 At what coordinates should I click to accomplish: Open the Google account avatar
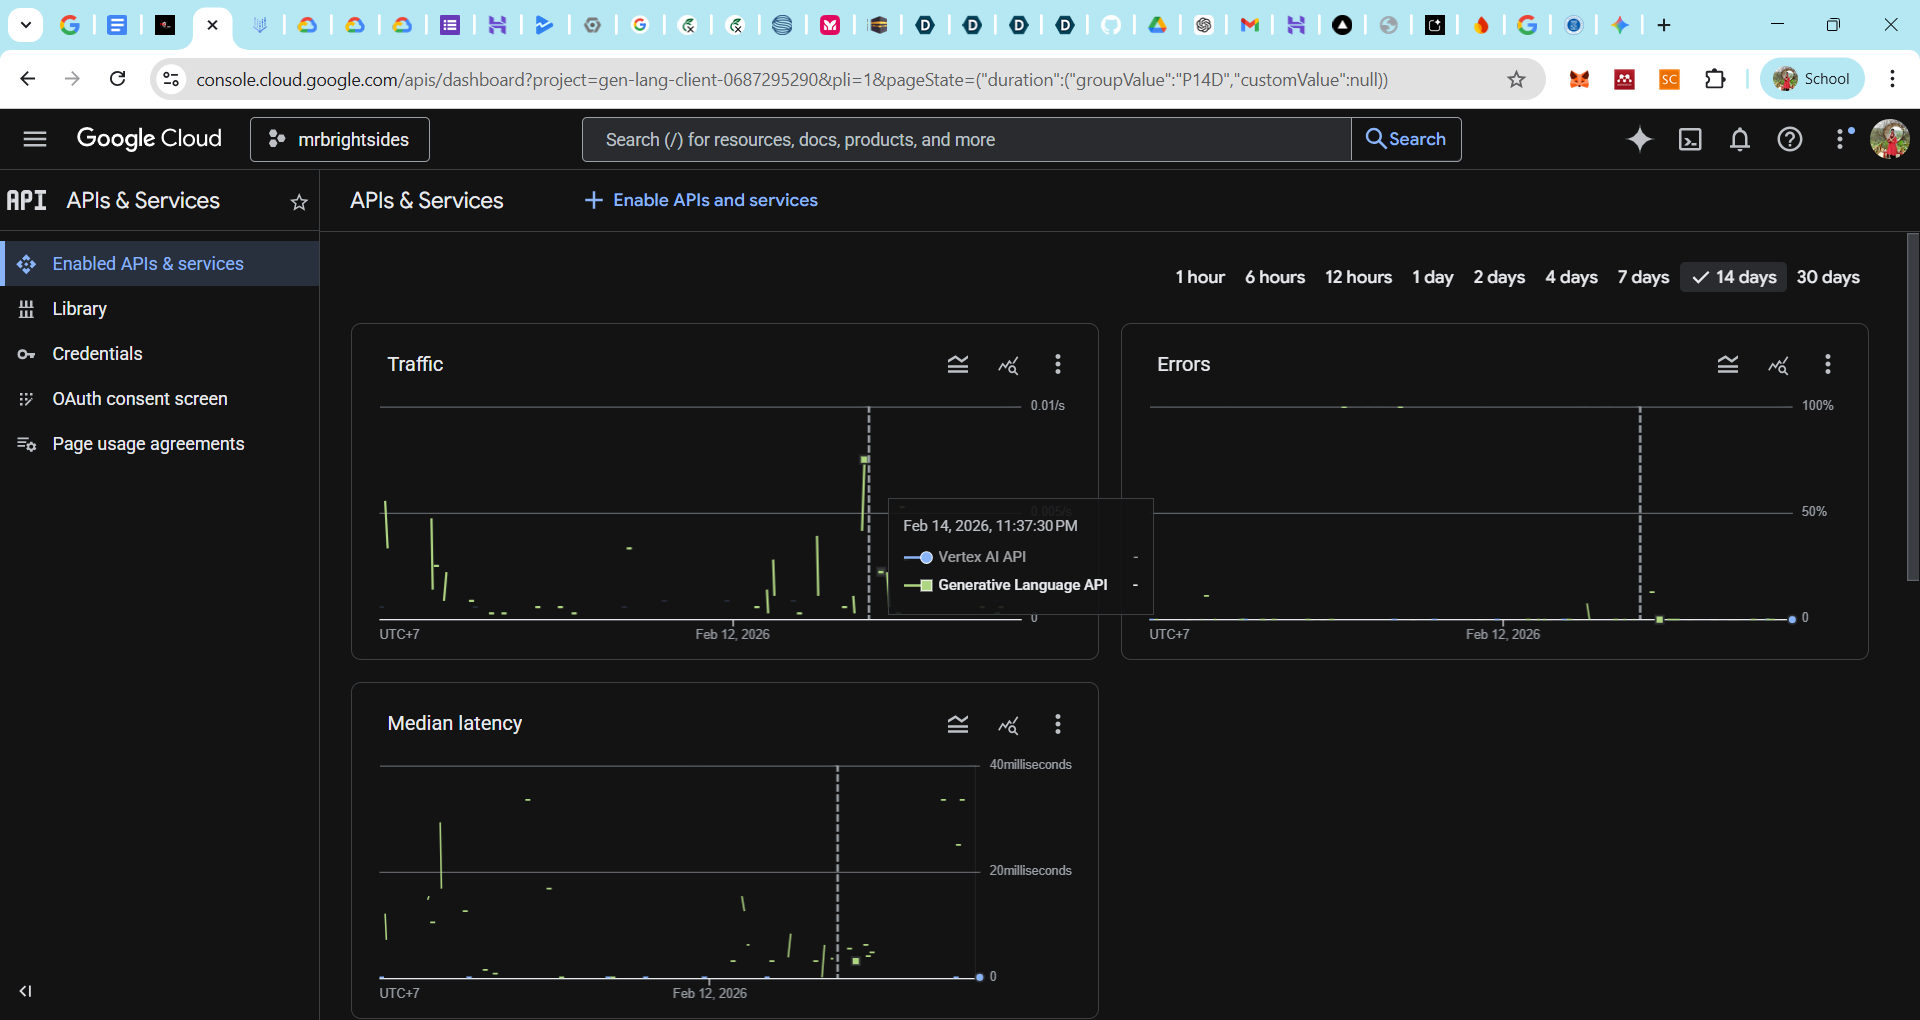1890,139
